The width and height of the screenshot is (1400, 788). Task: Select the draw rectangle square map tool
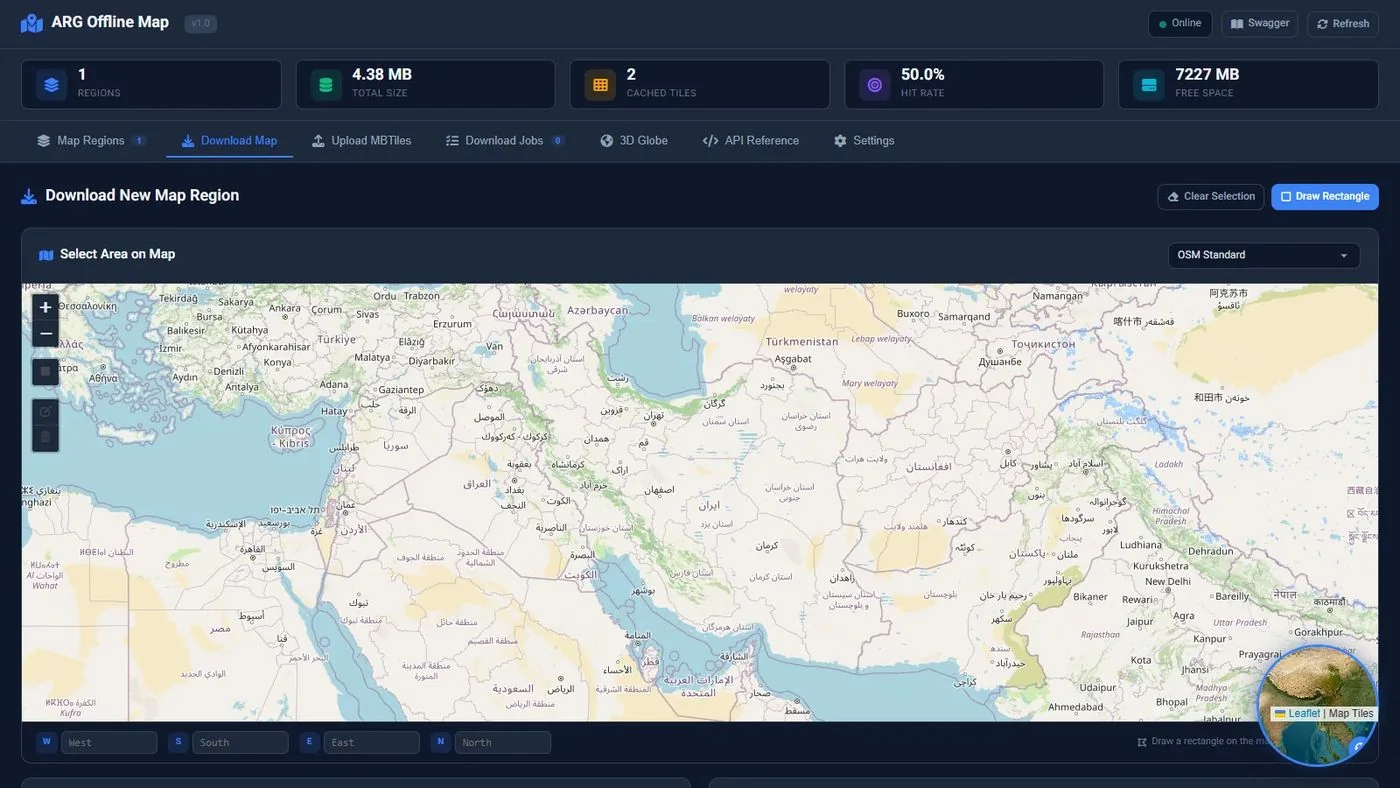[46, 372]
